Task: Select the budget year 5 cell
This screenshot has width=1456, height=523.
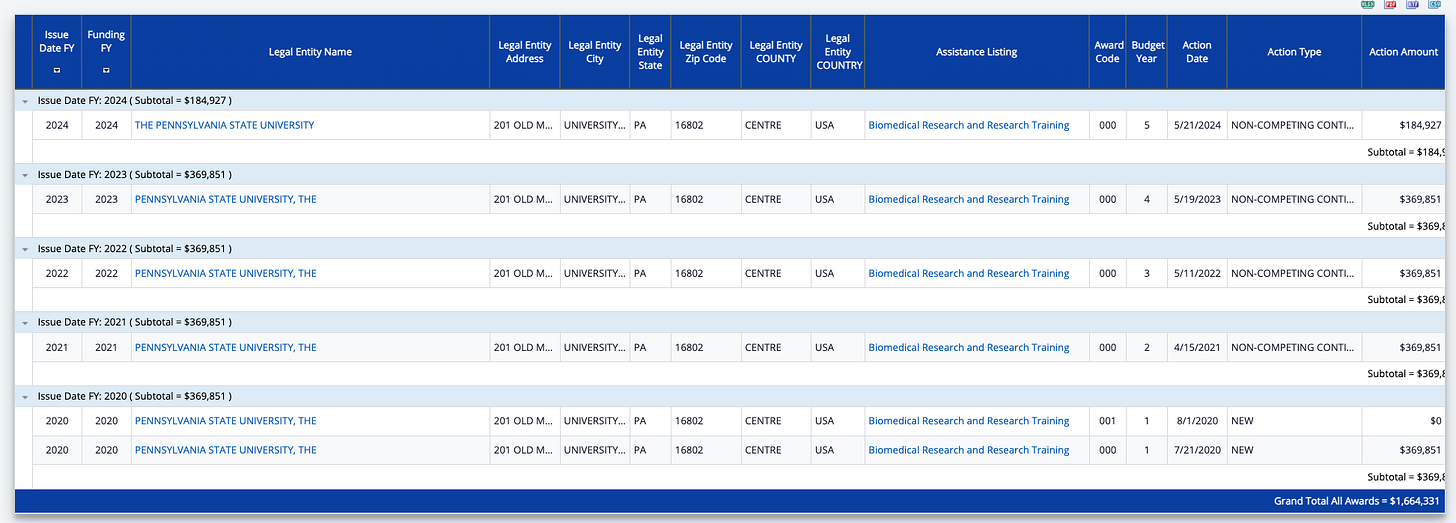Action: [1147, 125]
